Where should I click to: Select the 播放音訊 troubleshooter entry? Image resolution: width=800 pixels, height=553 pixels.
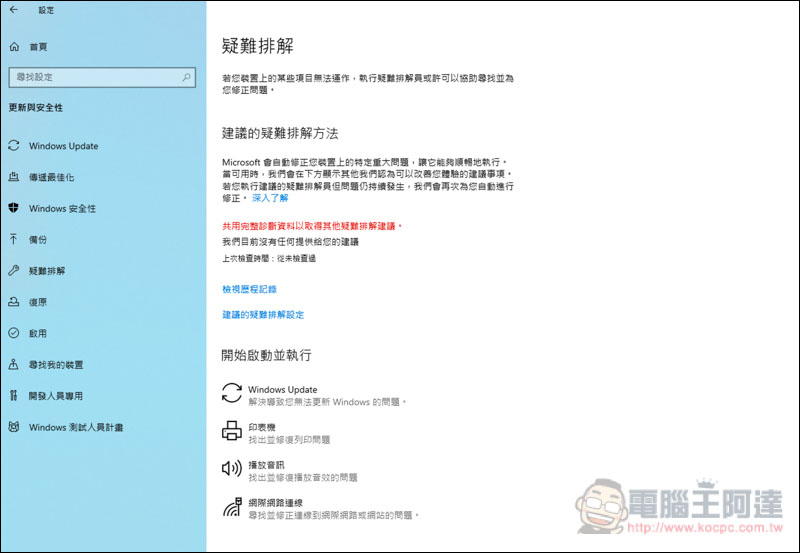(290, 470)
